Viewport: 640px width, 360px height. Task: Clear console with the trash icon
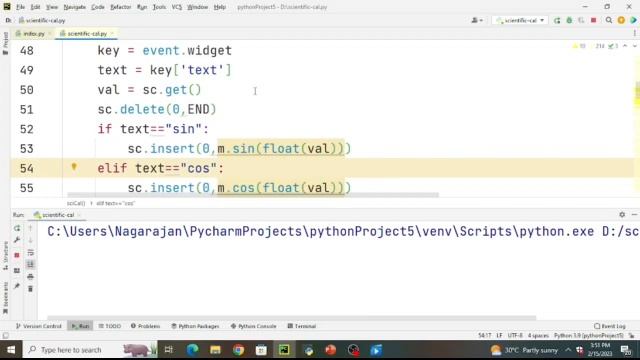tap(30, 289)
